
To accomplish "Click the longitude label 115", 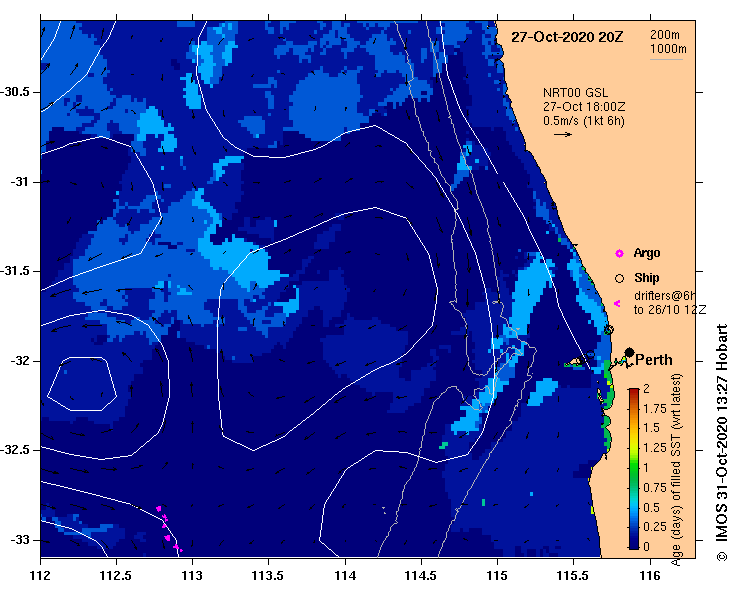I will click(x=497, y=576).
